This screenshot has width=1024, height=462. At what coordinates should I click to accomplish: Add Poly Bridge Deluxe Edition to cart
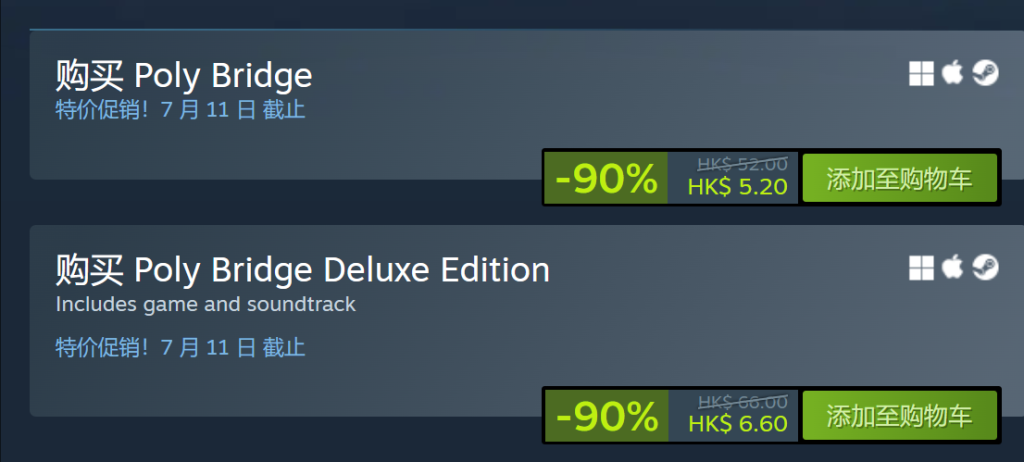click(900, 416)
